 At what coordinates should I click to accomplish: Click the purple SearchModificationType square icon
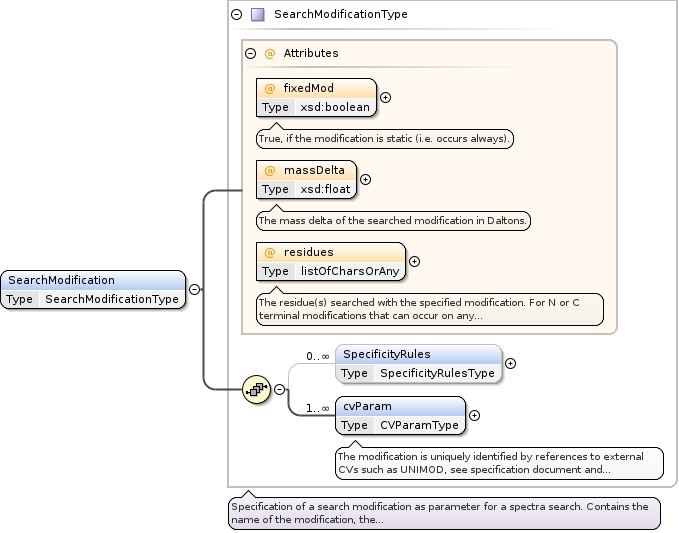[x=257, y=15]
